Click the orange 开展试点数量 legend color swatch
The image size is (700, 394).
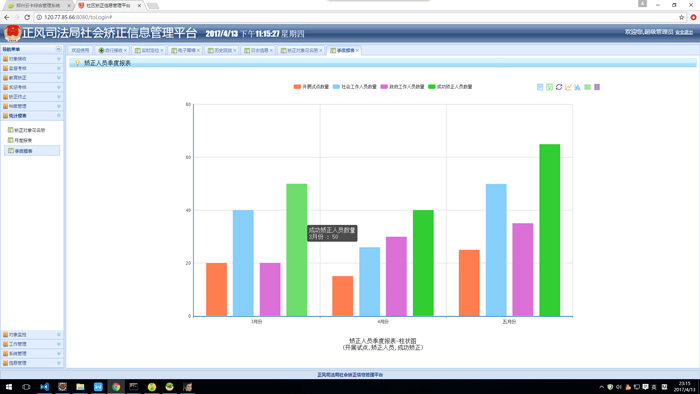click(297, 87)
